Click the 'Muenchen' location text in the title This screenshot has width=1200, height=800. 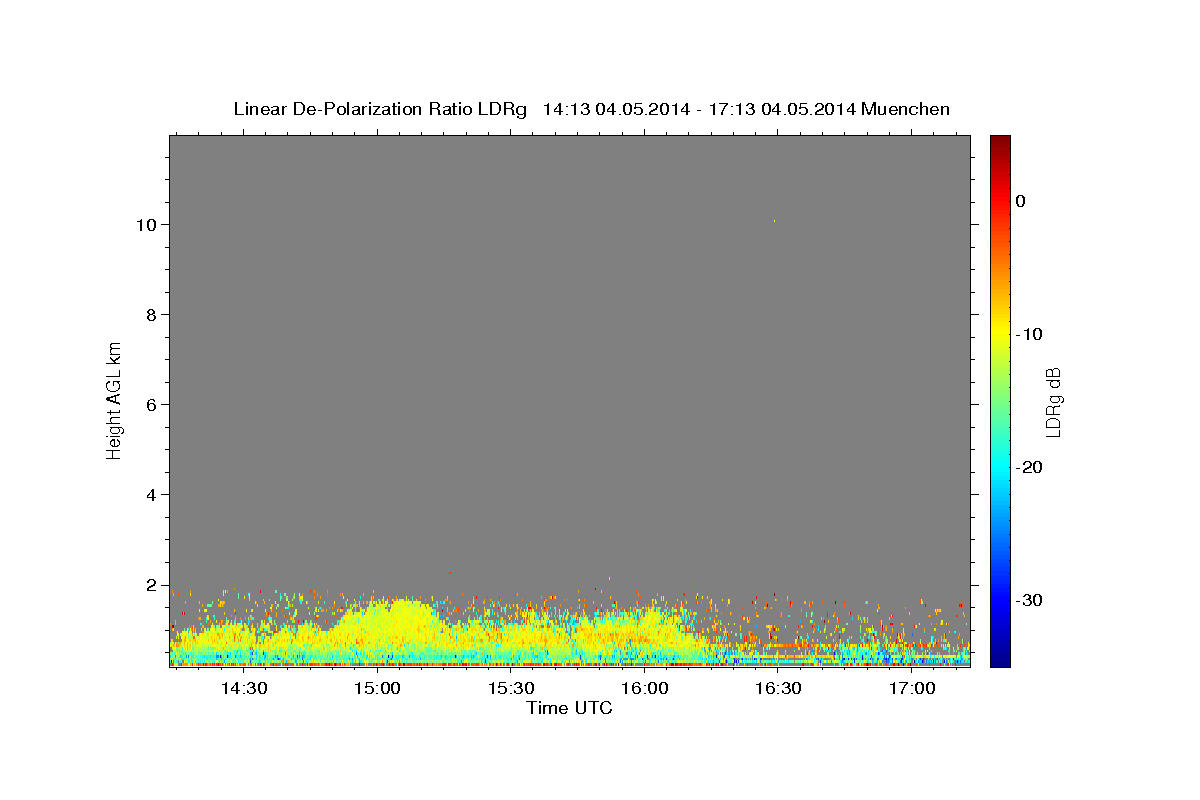(x=905, y=109)
